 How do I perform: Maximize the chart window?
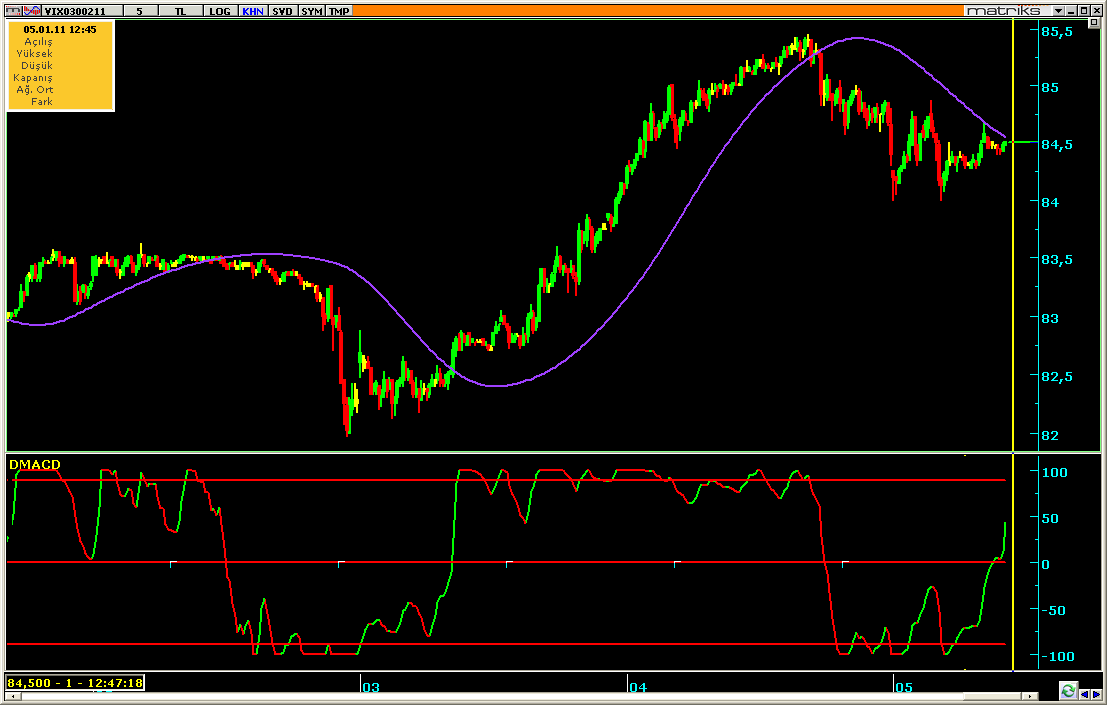1083,10
